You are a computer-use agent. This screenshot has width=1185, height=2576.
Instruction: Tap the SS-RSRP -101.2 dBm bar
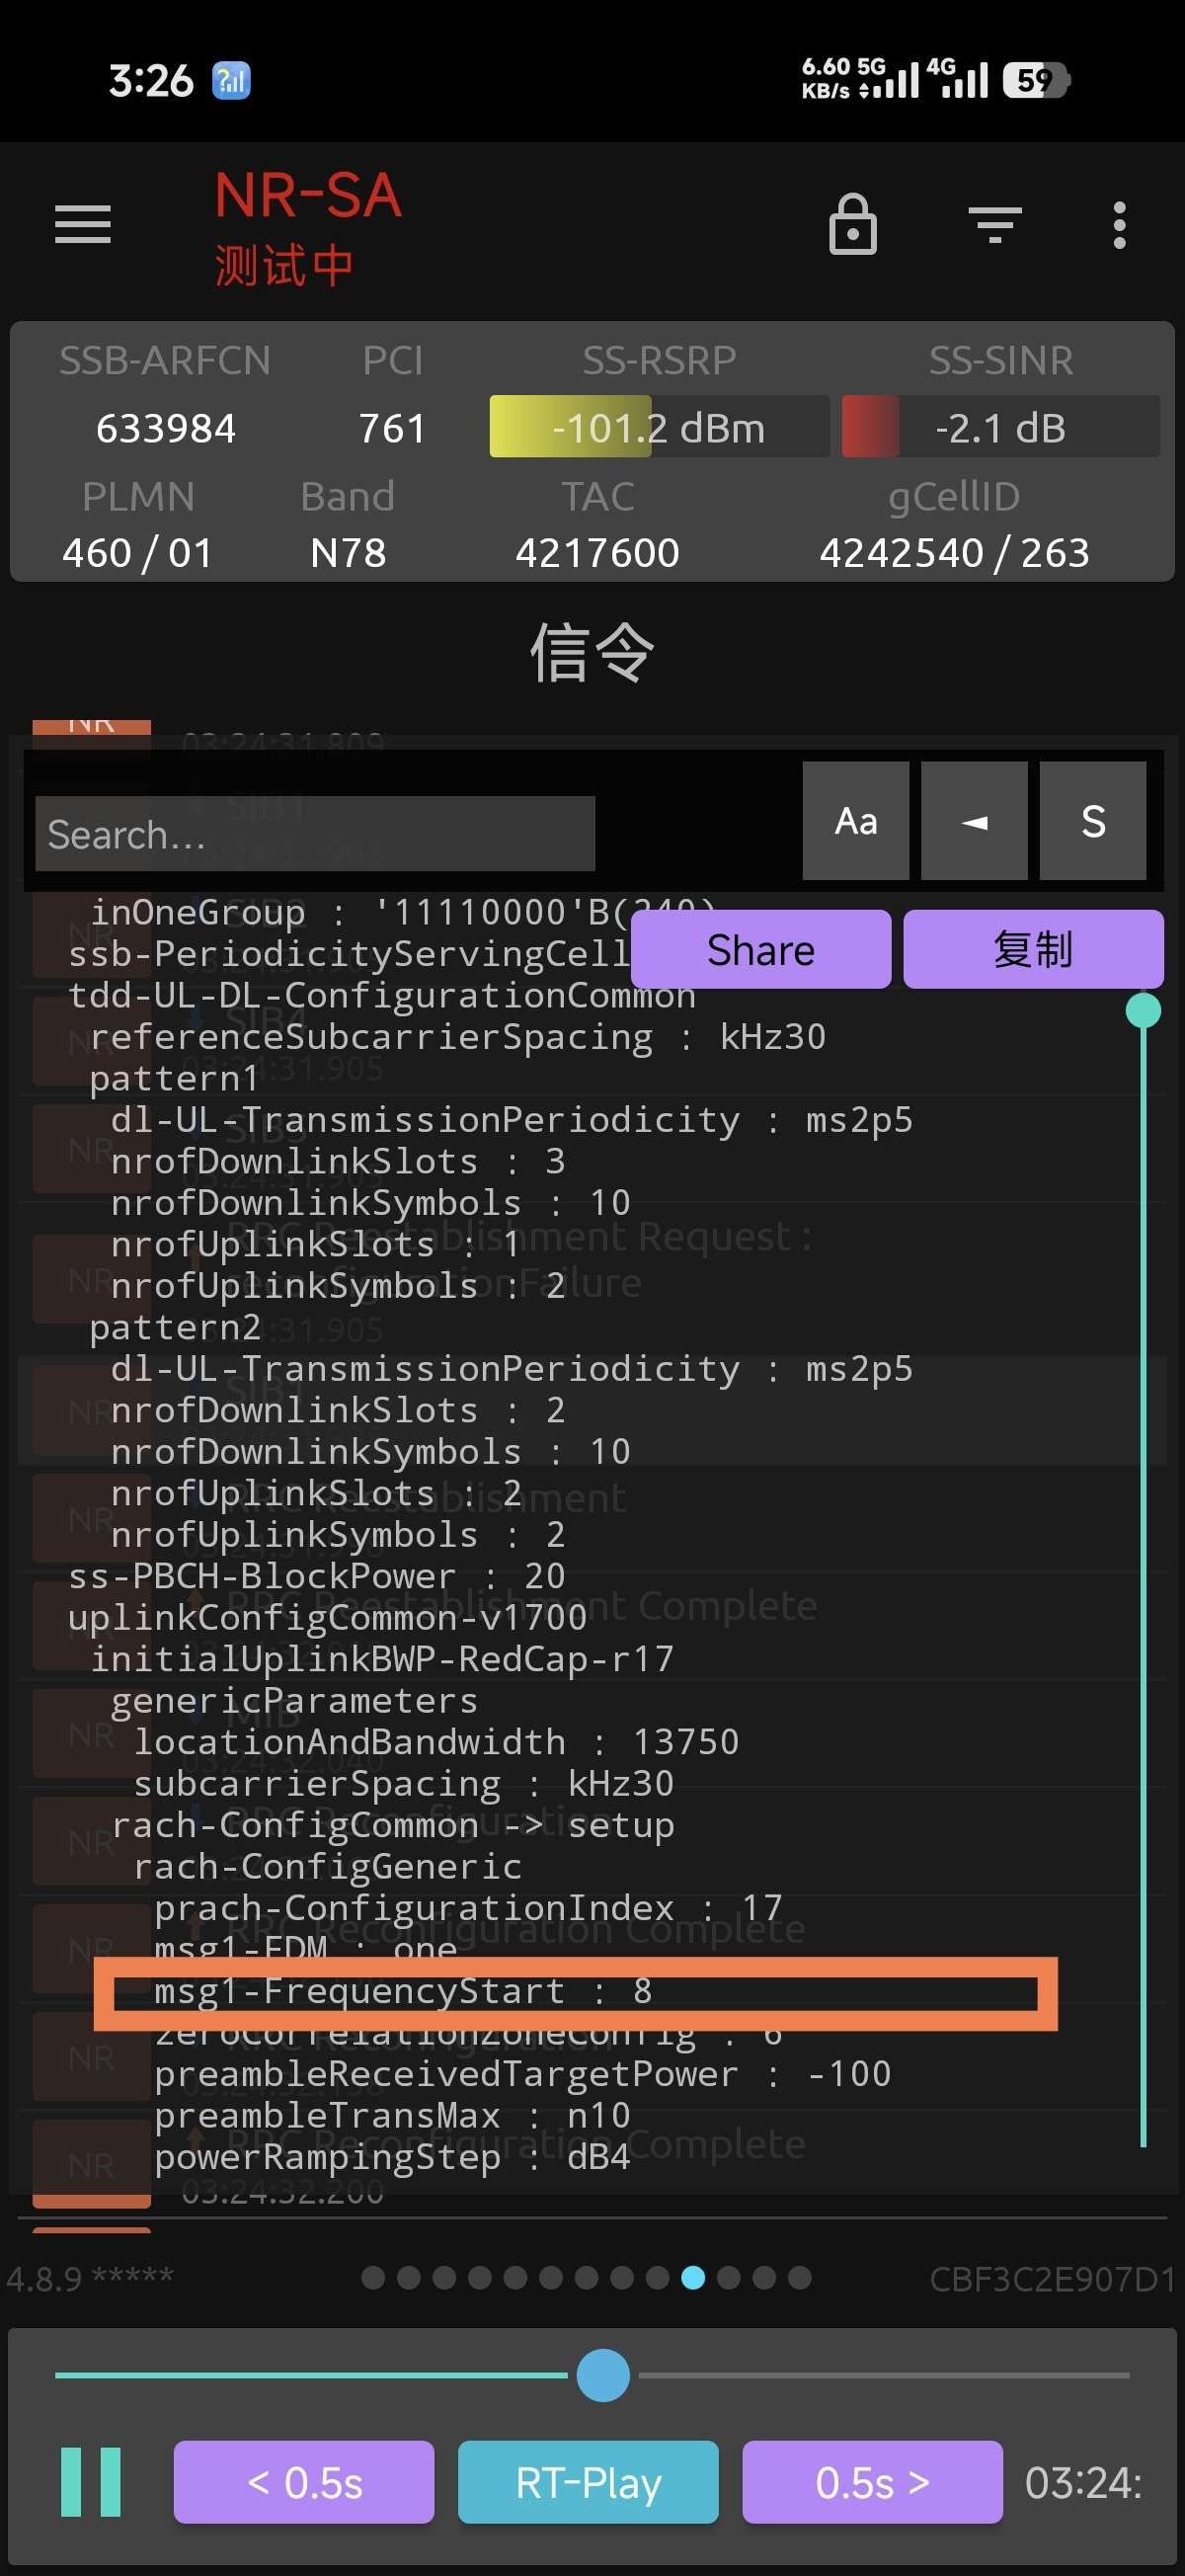tap(659, 427)
